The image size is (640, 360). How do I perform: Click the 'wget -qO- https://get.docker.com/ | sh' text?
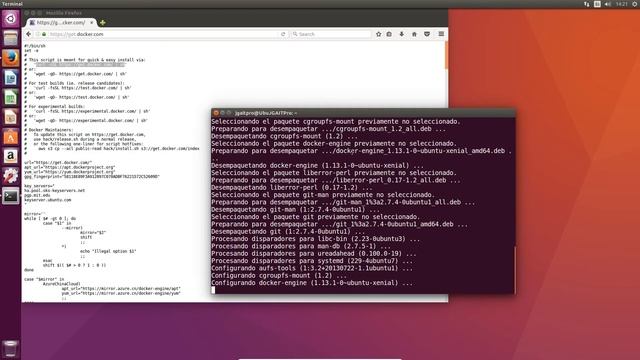80,74
